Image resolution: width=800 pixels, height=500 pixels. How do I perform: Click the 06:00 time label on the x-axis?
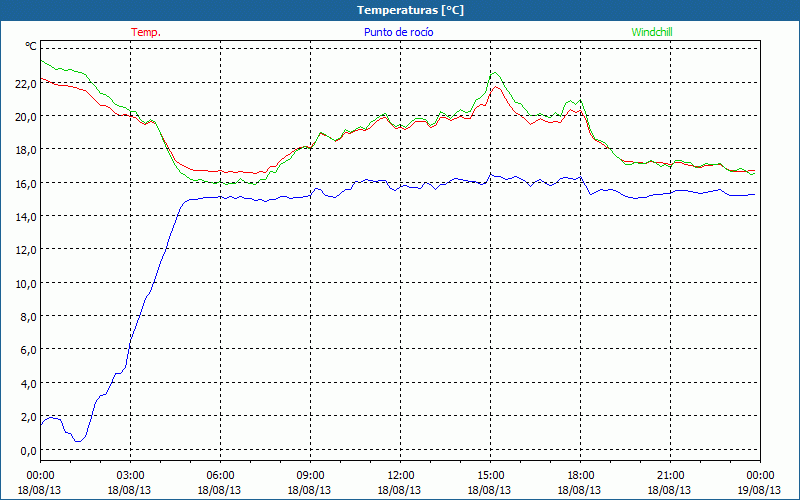[220, 476]
